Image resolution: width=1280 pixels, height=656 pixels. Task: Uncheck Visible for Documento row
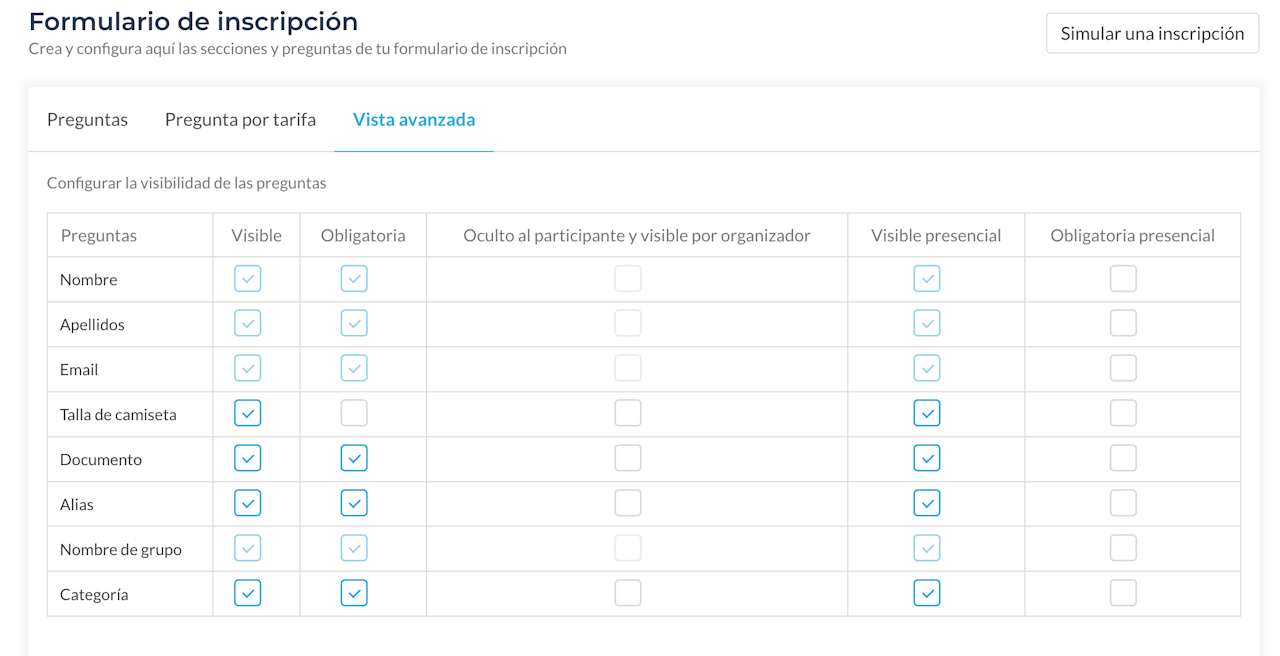pos(247,458)
